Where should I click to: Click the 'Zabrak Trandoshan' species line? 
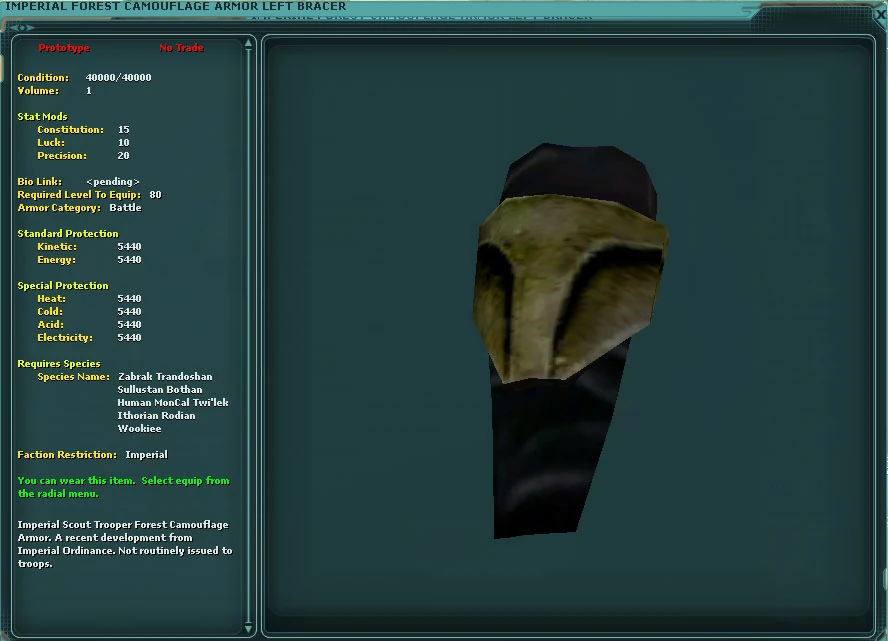(x=165, y=377)
